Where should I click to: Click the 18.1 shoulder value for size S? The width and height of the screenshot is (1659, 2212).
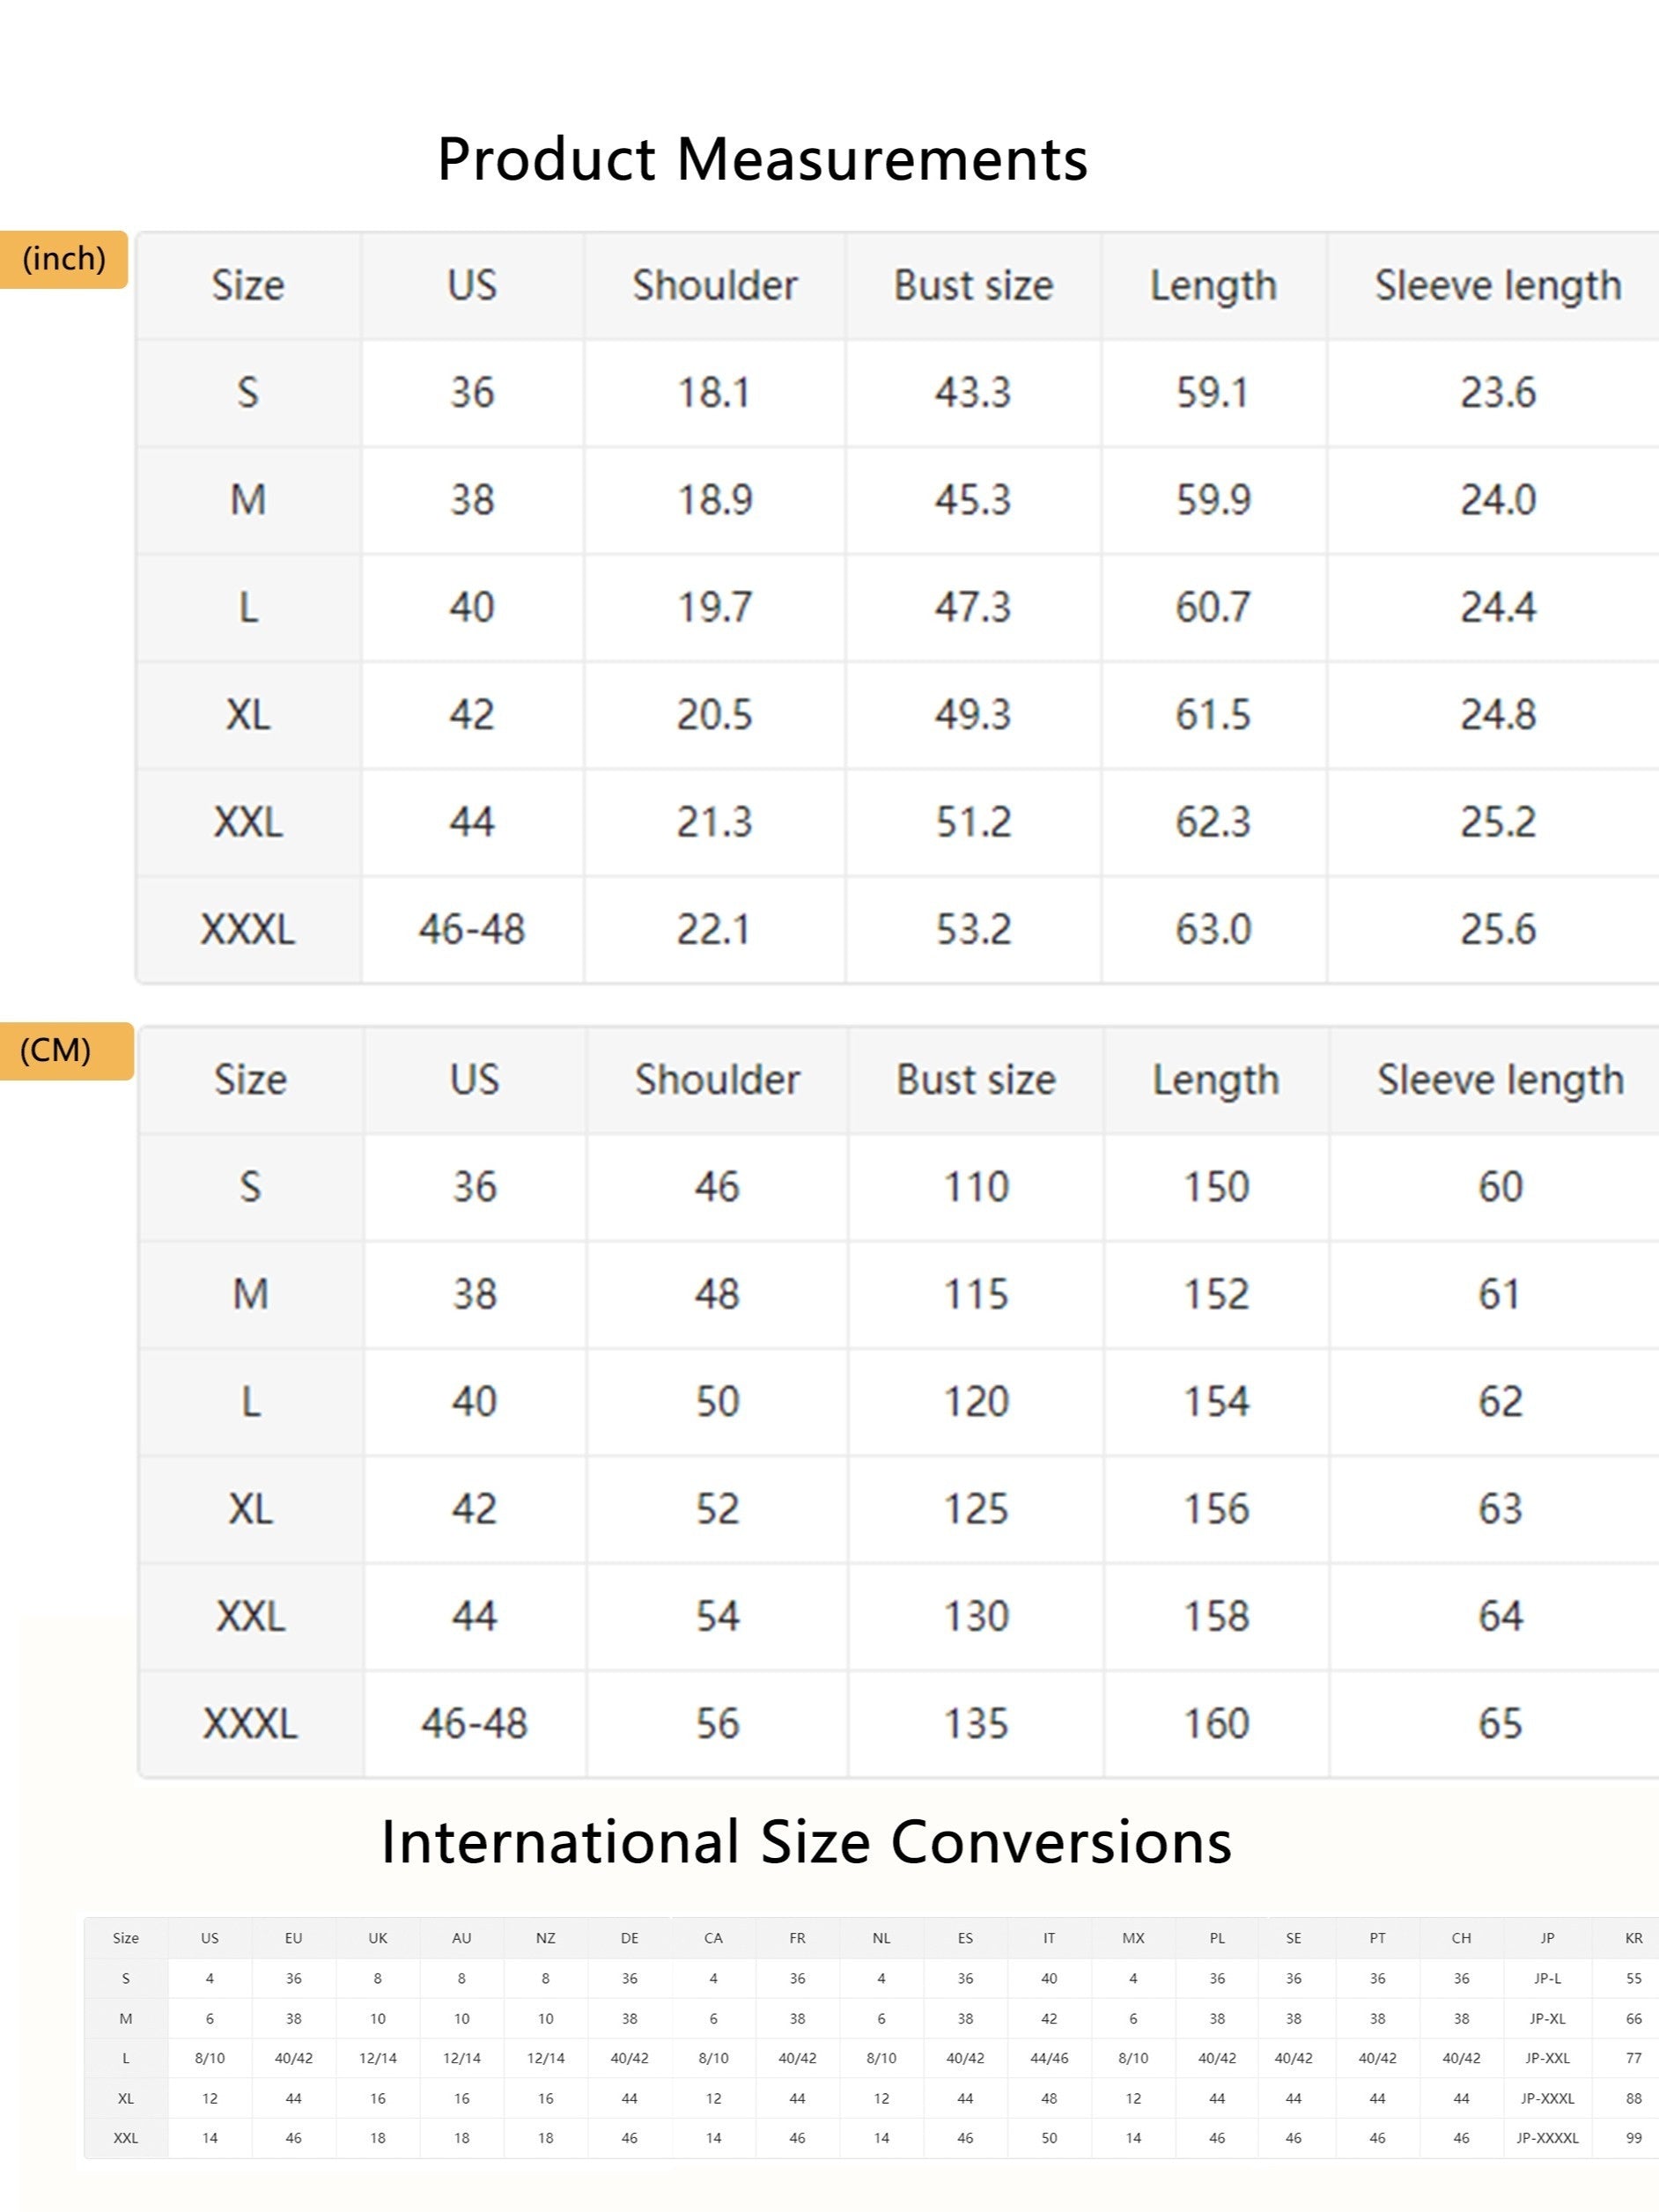[714, 393]
